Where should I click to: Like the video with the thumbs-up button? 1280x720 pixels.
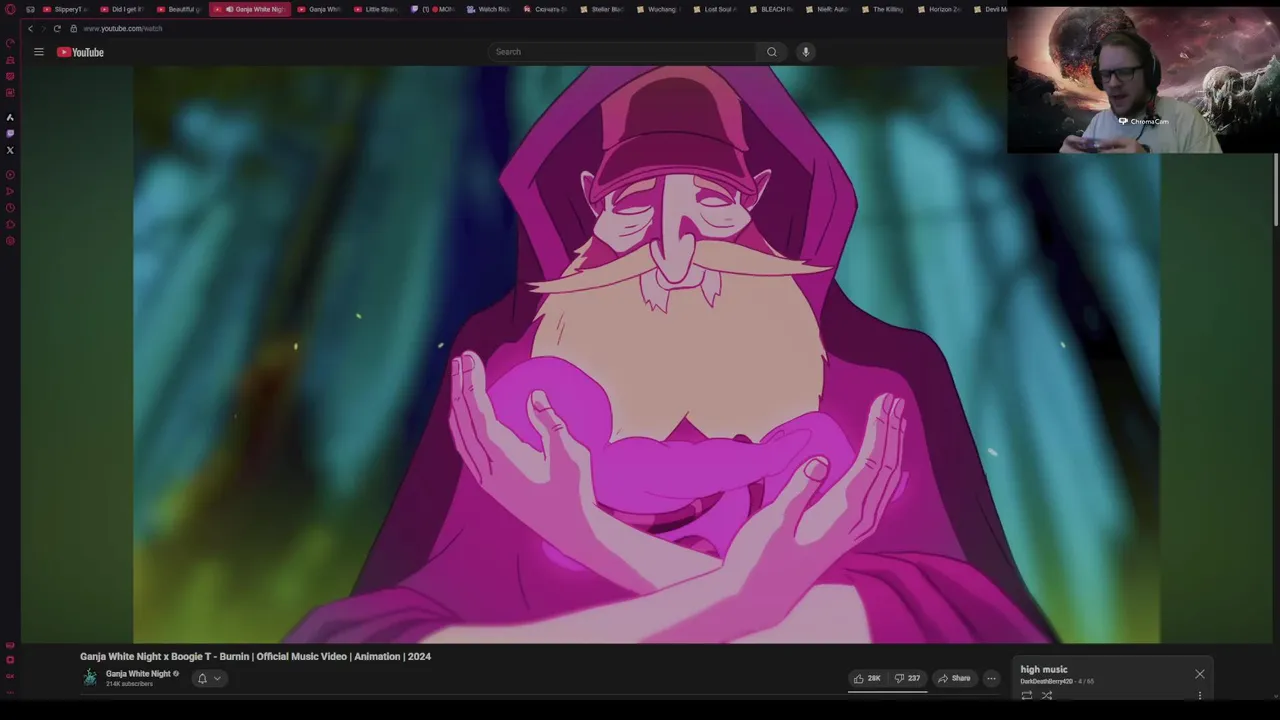[x=867, y=678]
